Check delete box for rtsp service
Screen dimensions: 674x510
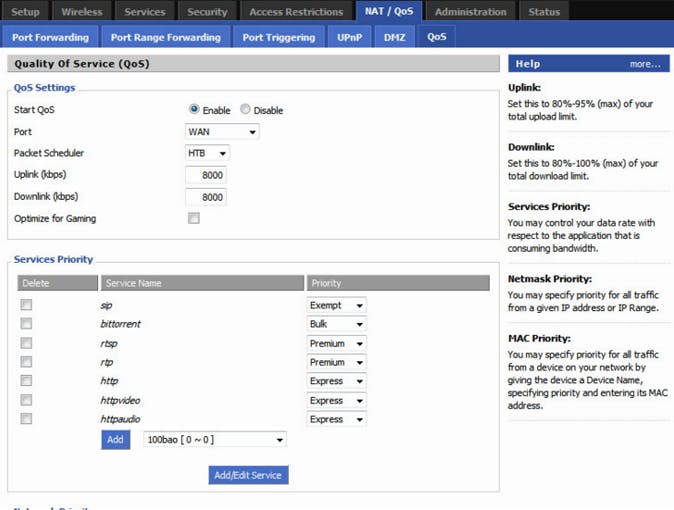26,343
